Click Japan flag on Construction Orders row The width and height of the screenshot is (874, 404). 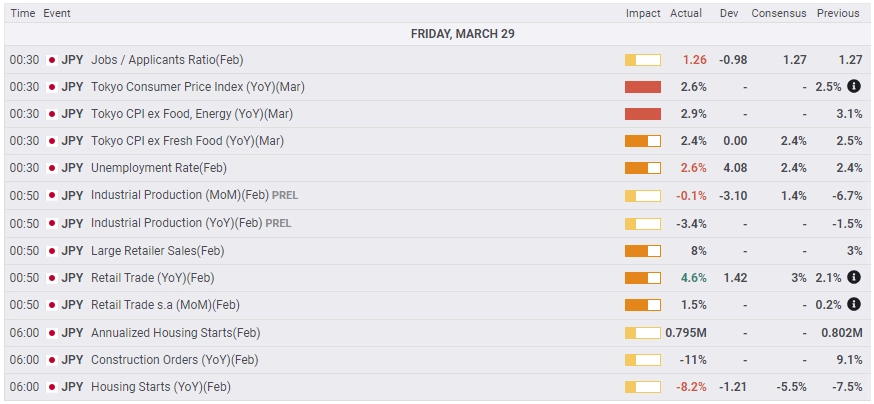click(x=52, y=360)
